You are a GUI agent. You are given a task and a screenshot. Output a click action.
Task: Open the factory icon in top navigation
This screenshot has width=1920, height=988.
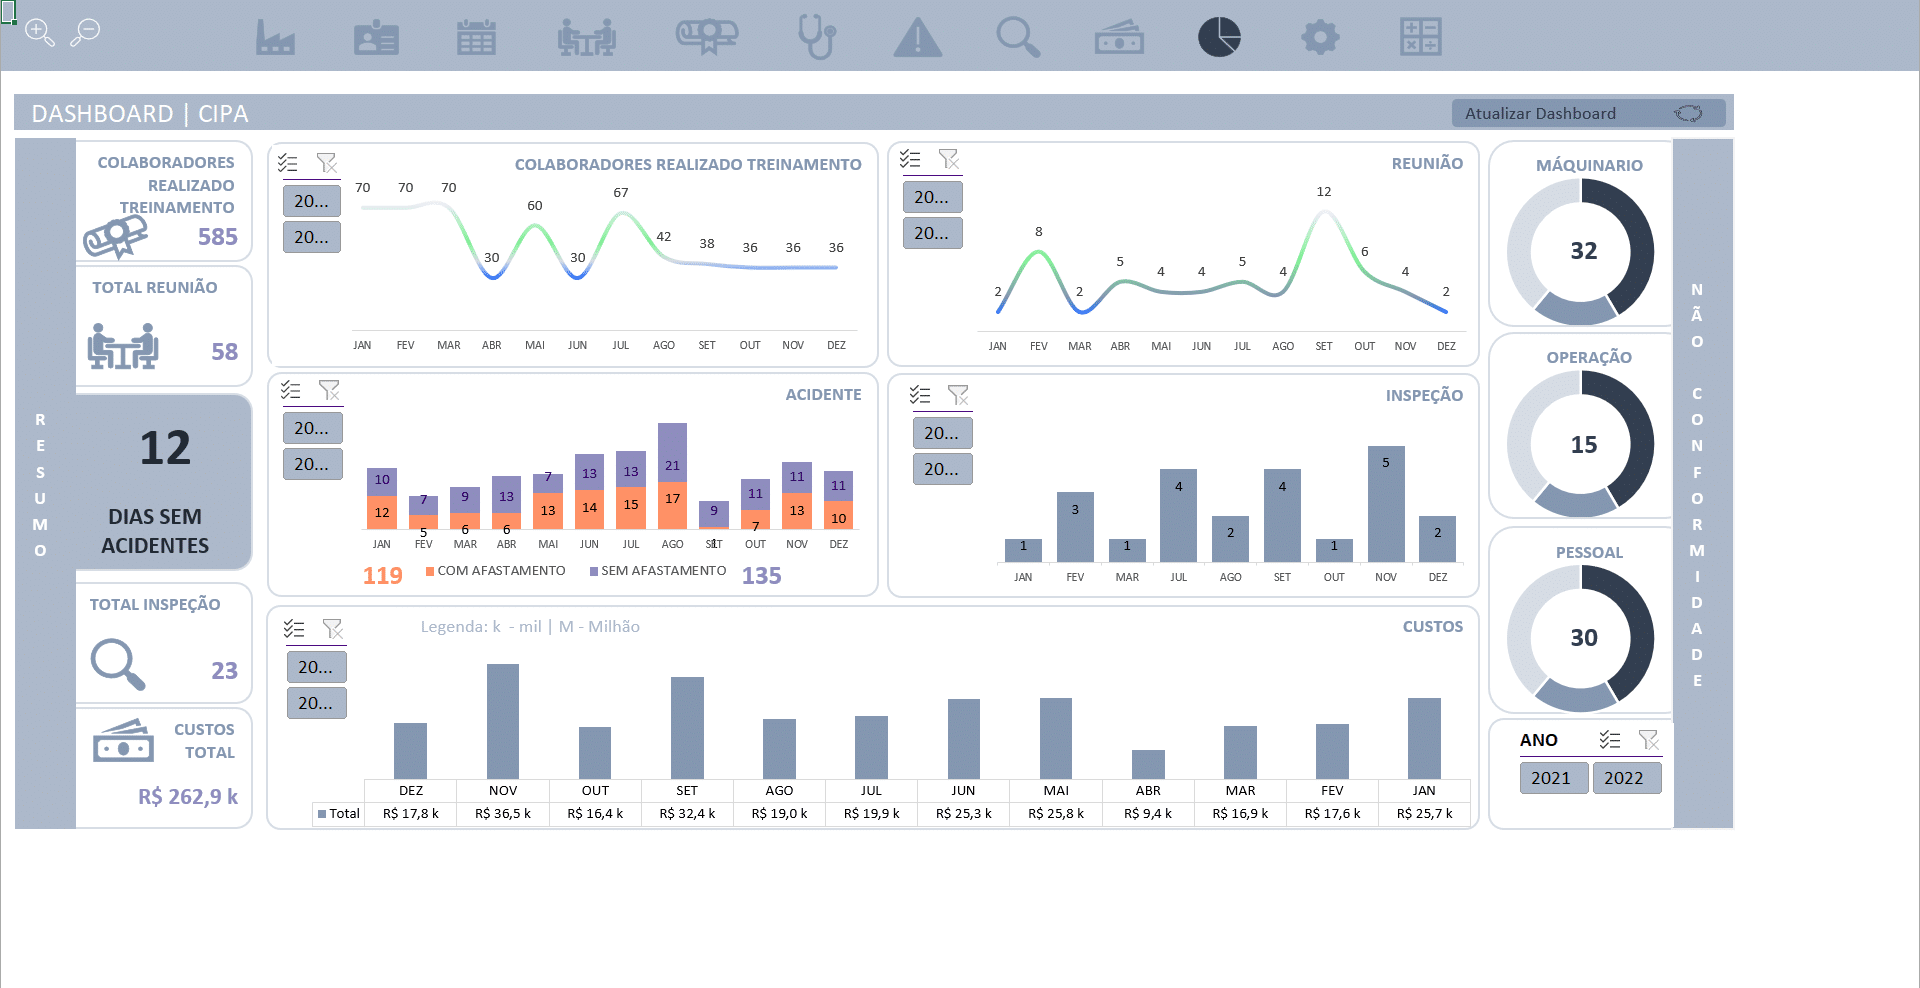coord(275,38)
